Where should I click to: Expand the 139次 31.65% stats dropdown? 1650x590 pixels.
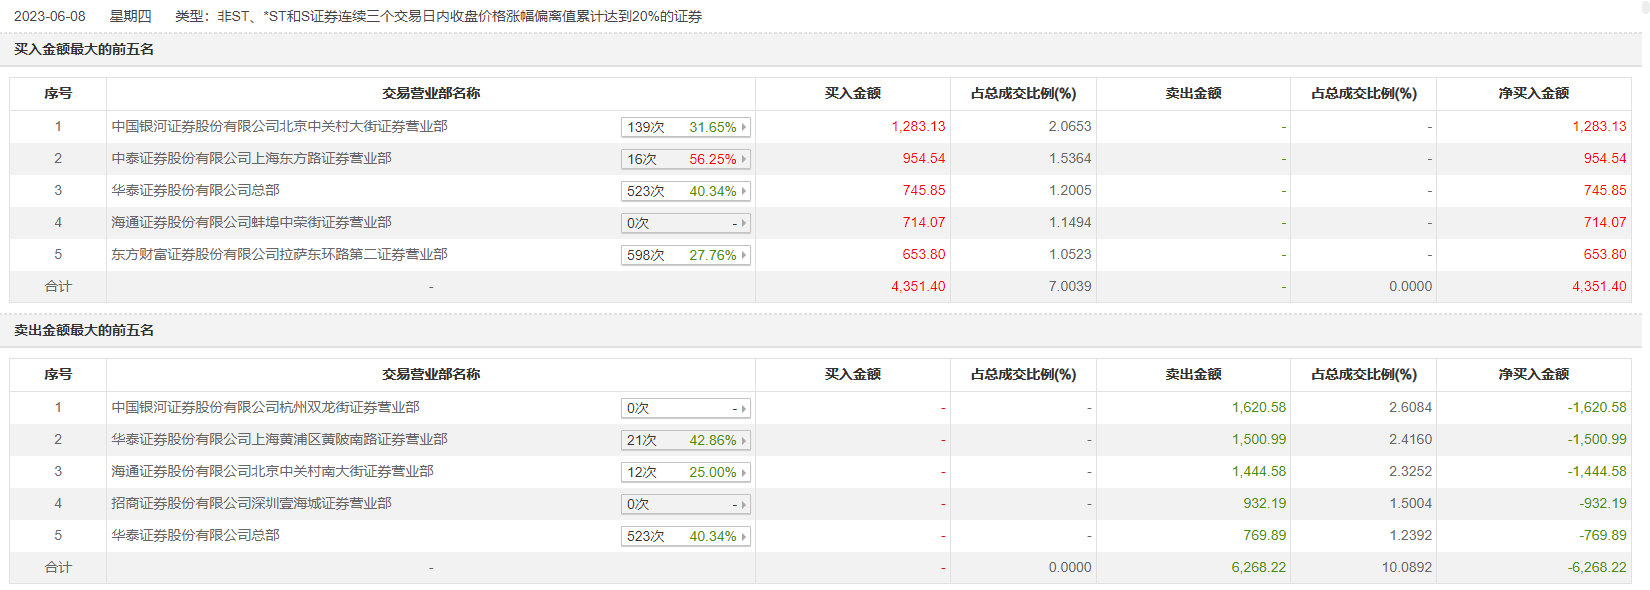pos(685,127)
